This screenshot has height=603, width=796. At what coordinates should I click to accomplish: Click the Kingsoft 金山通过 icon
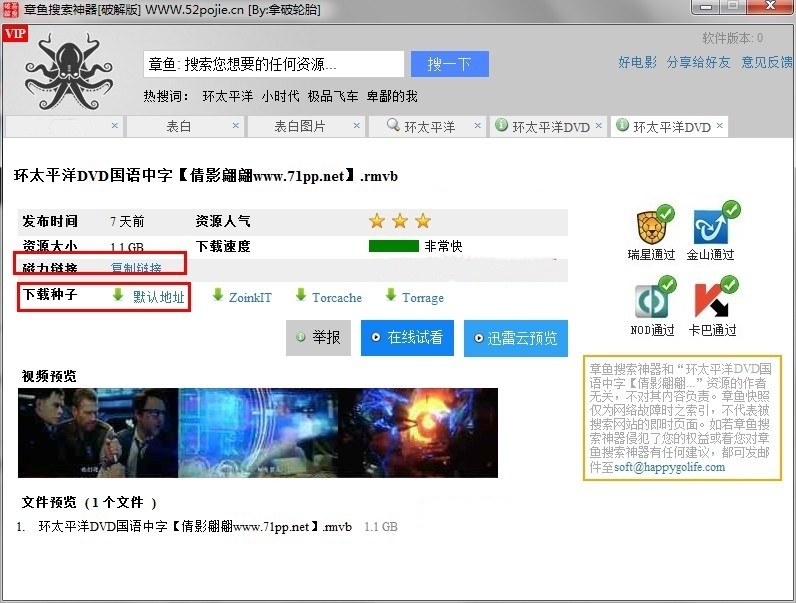[x=716, y=223]
